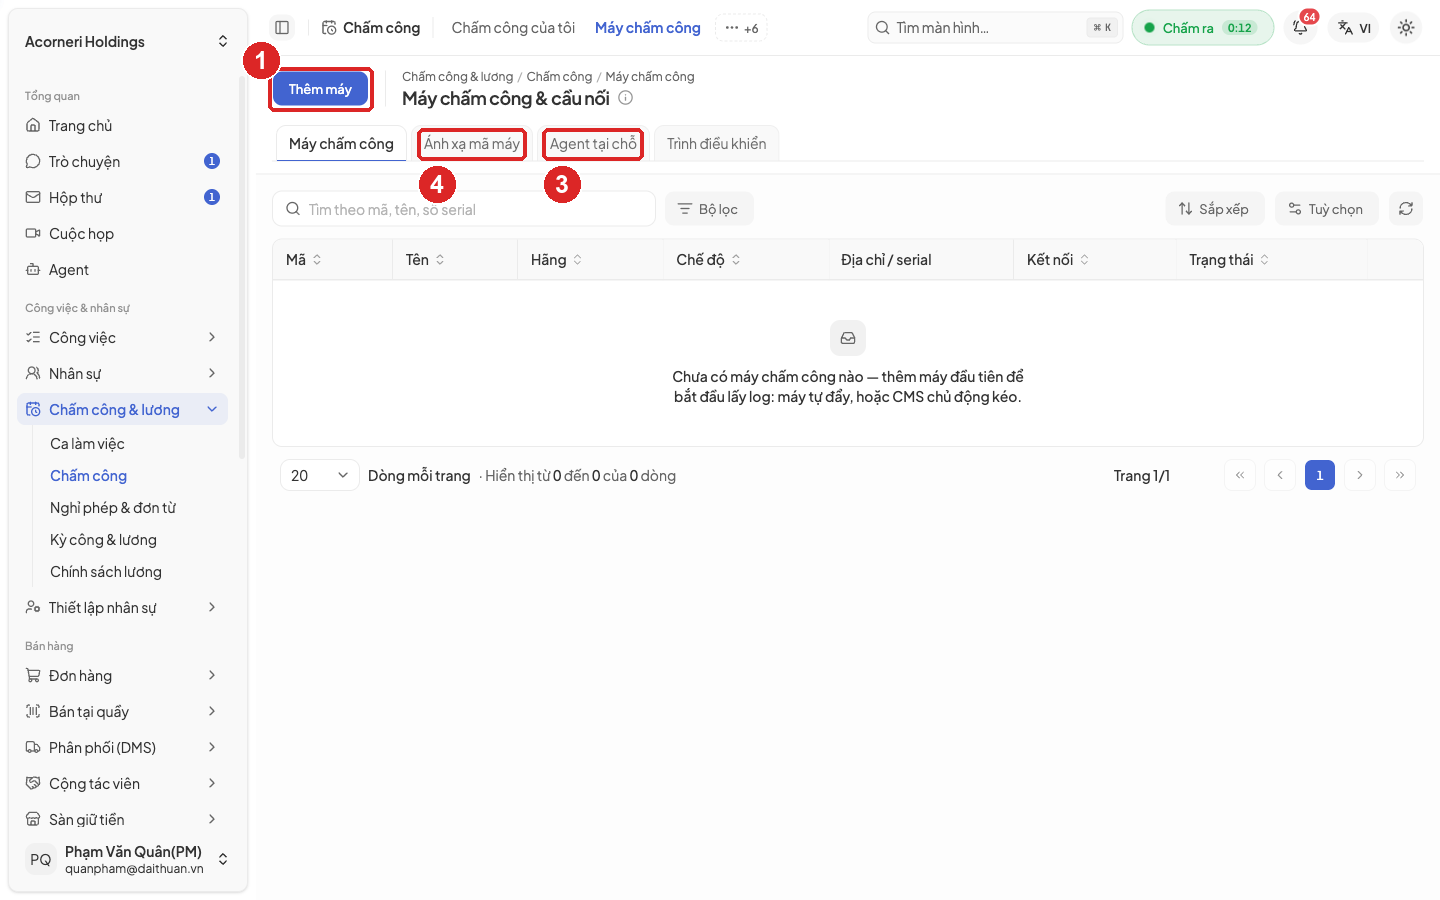The image size is (1440, 900).
Task: Focus the device search field
Action: (x=464, y=209)
